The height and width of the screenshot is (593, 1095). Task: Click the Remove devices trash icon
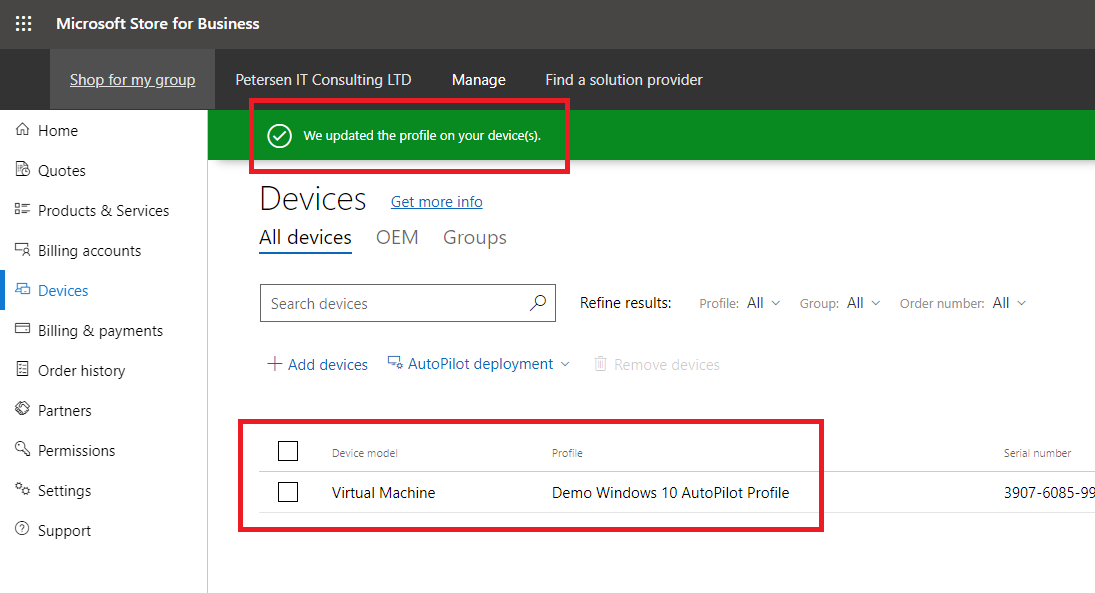point(600,364)
